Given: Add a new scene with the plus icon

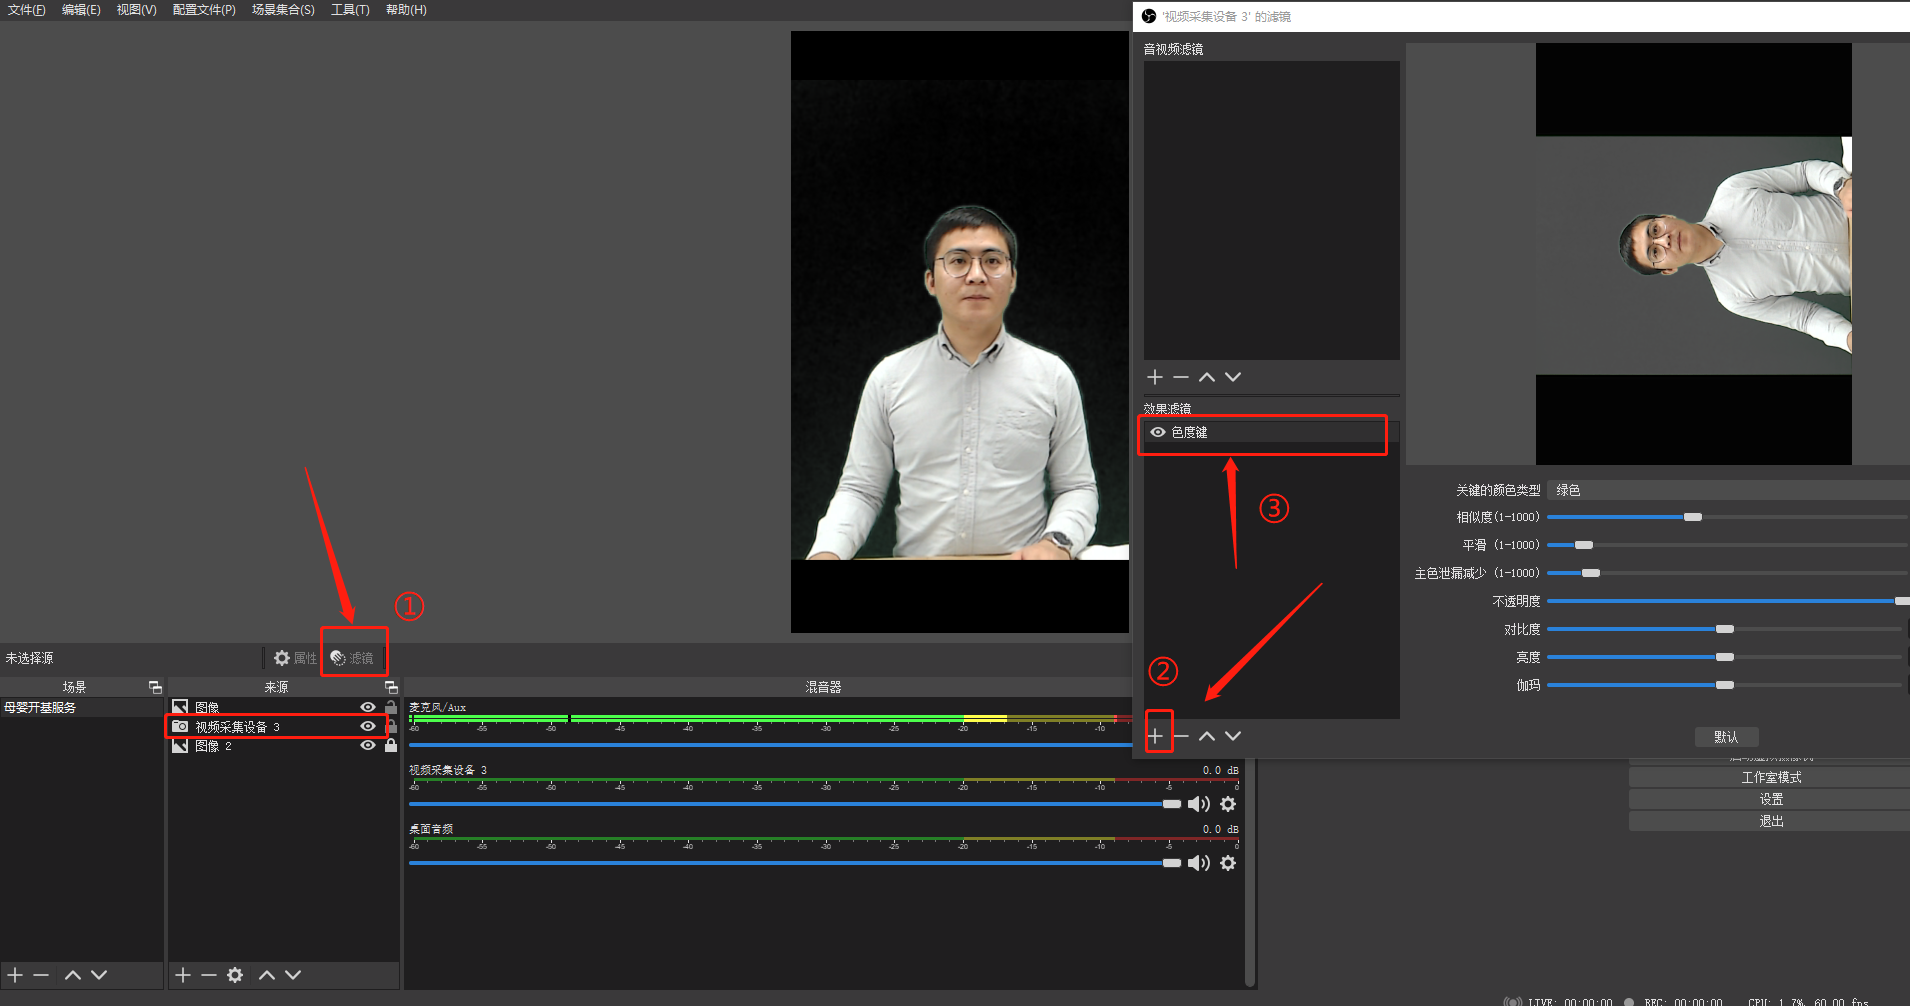Looking at the screenshot, I should (x=15, y=975).
